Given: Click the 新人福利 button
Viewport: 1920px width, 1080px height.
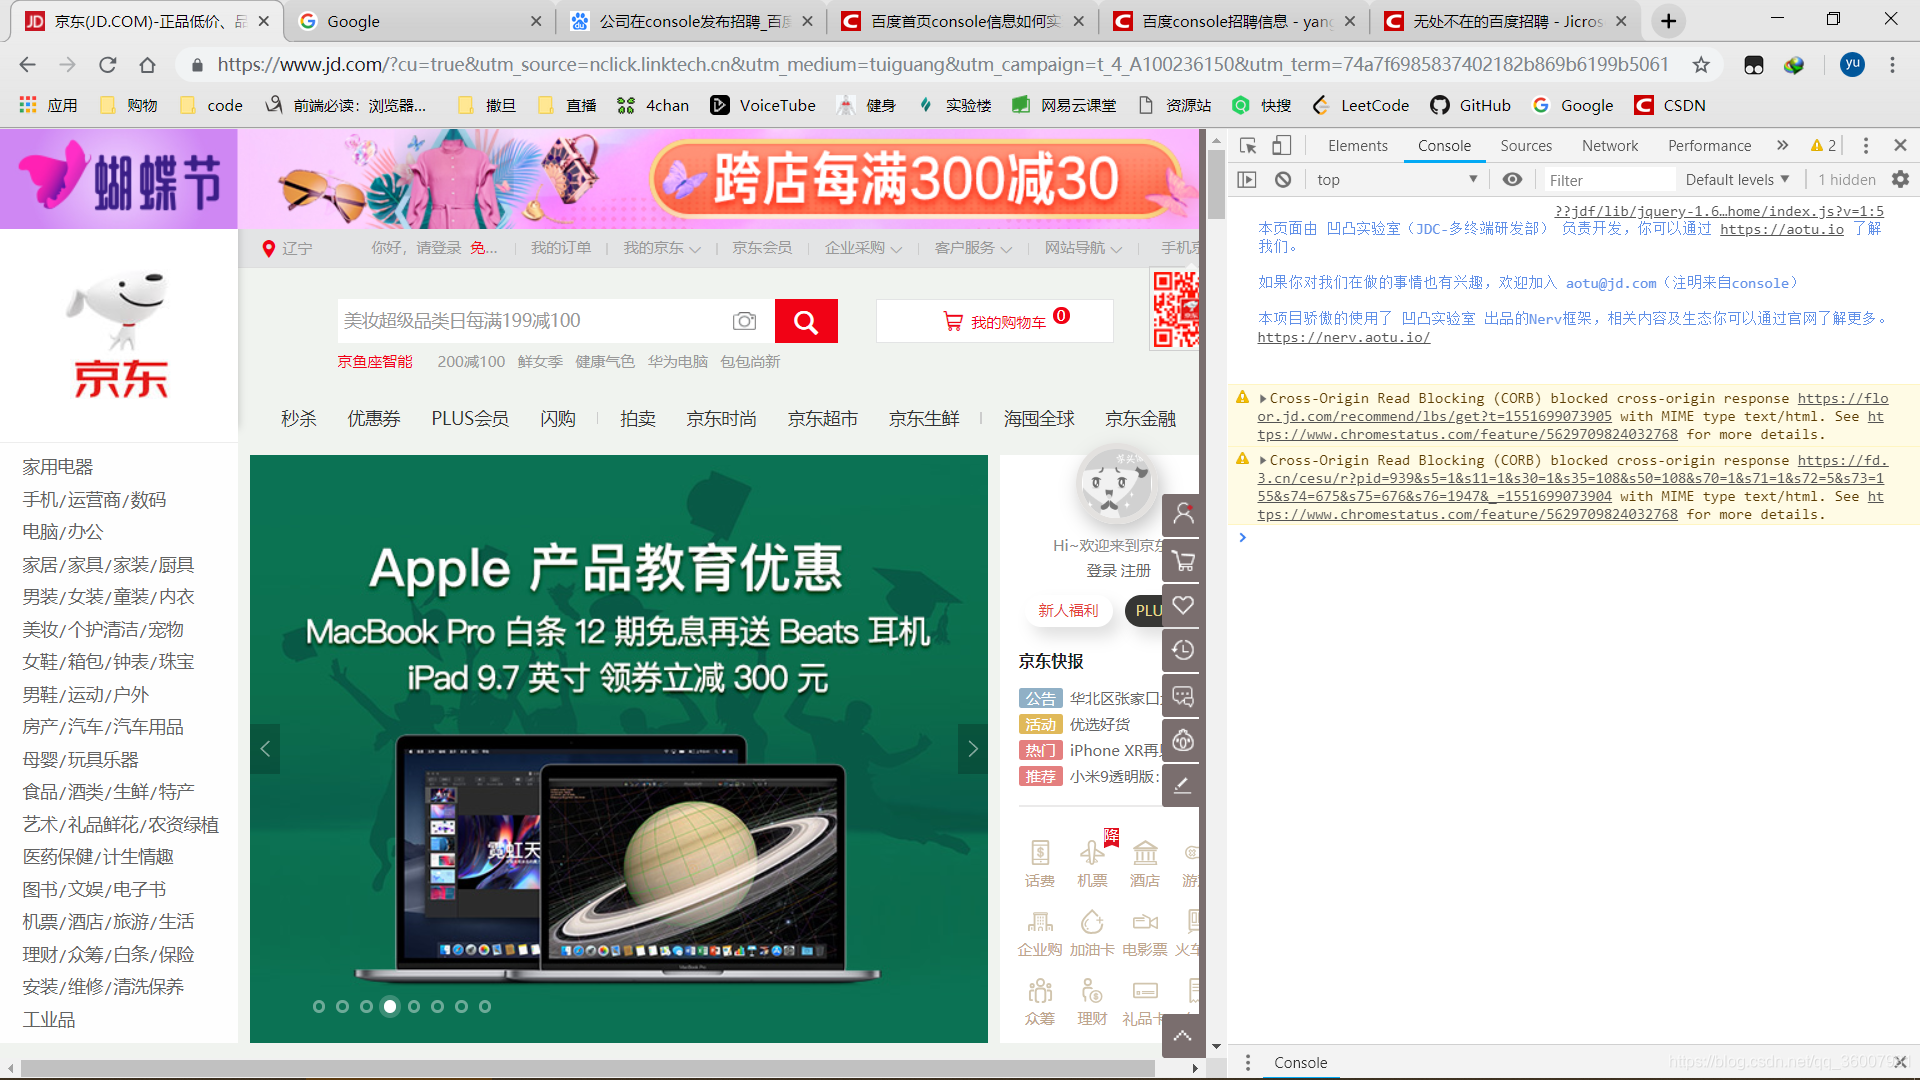Looking at the screenshot, I should (1067, 611).
